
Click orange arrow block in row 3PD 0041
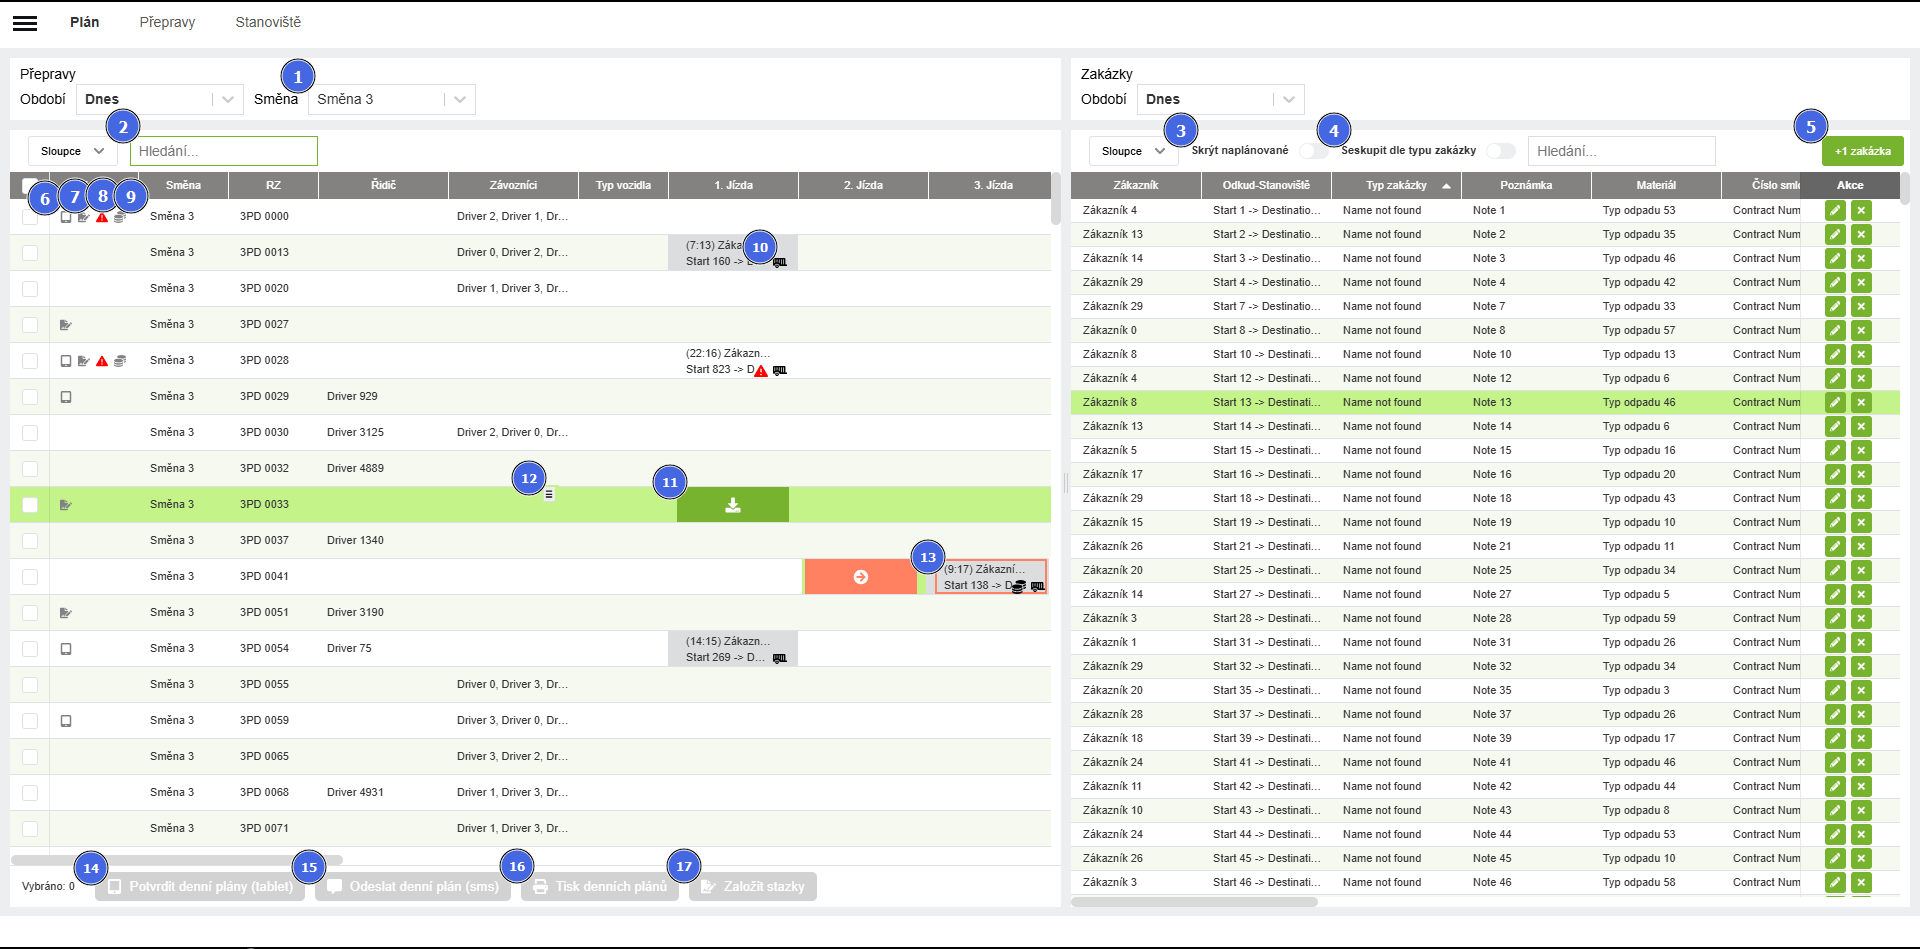coord(860,577)
